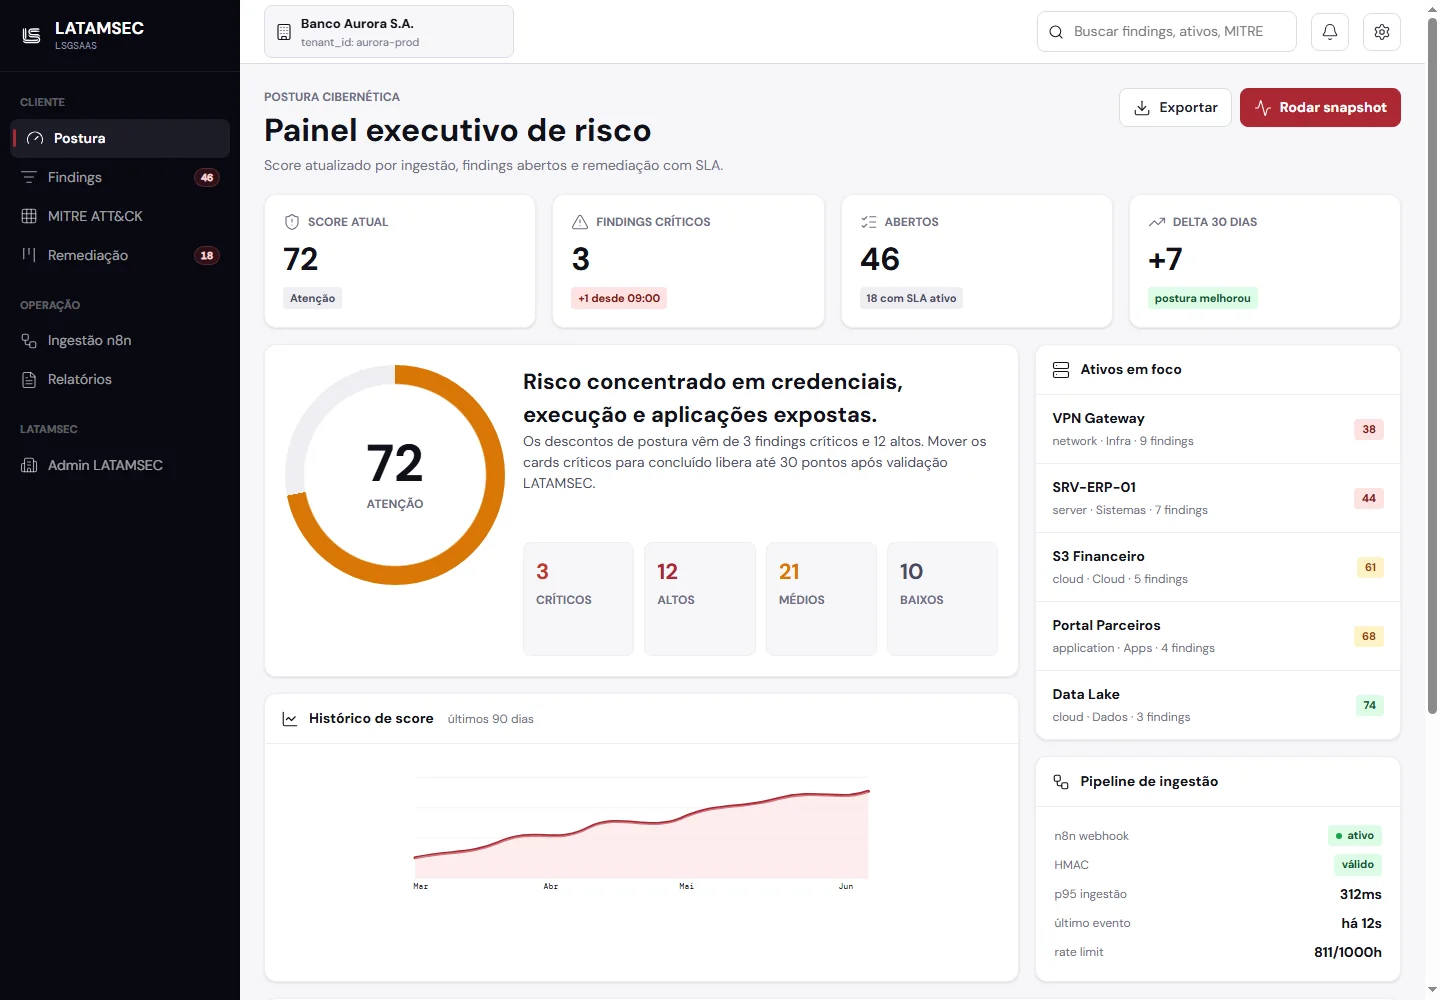The width and height of the screenshot is (1440, 1000).
Task: Click the Banco Aurora tenant building icon
Action: click(x=284, y=32)
